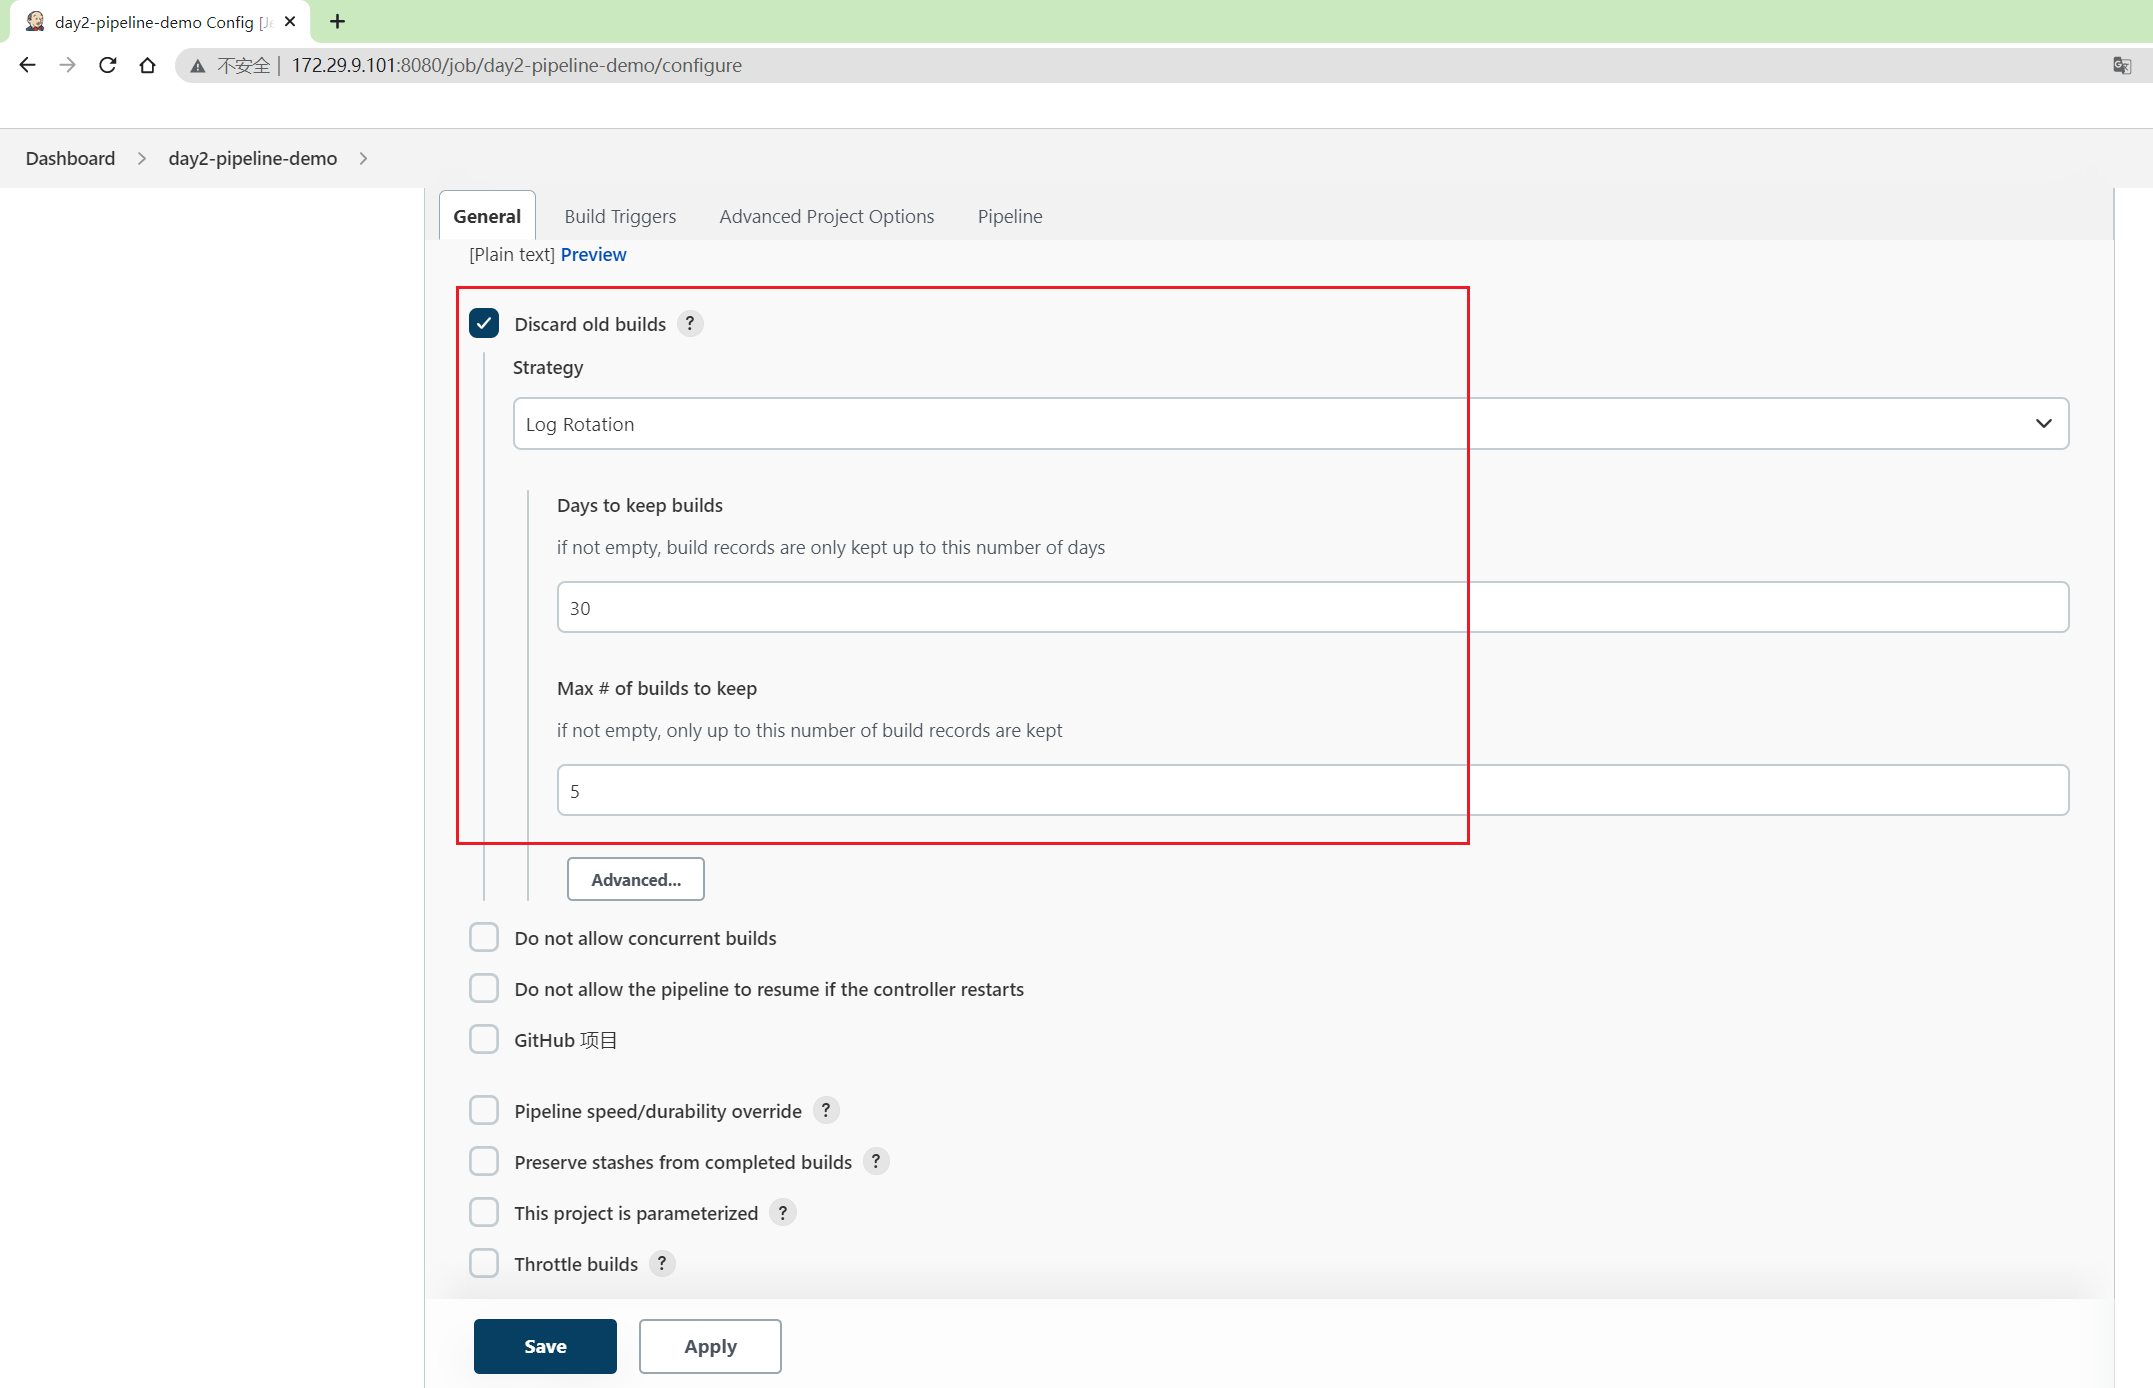Click Max # of builds to keep label
The image size is (2153, 1388).
click(x=657, y=688)
